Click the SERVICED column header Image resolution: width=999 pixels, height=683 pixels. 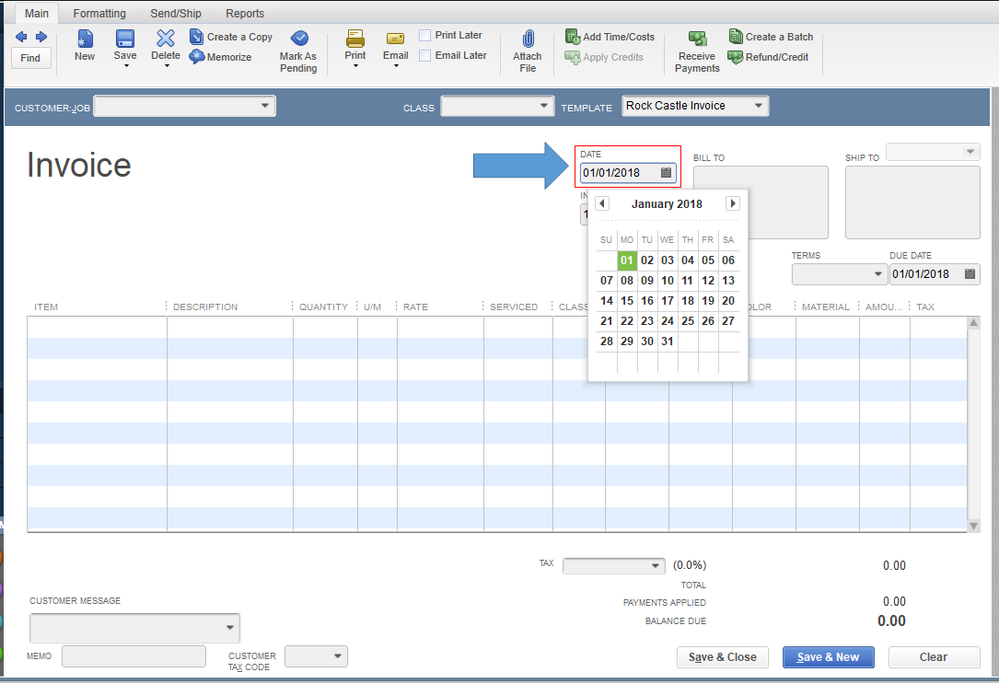click(x=514, y=307)
